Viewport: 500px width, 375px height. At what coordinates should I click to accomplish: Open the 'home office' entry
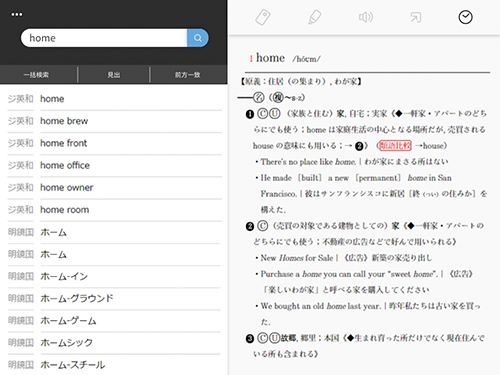114,165
